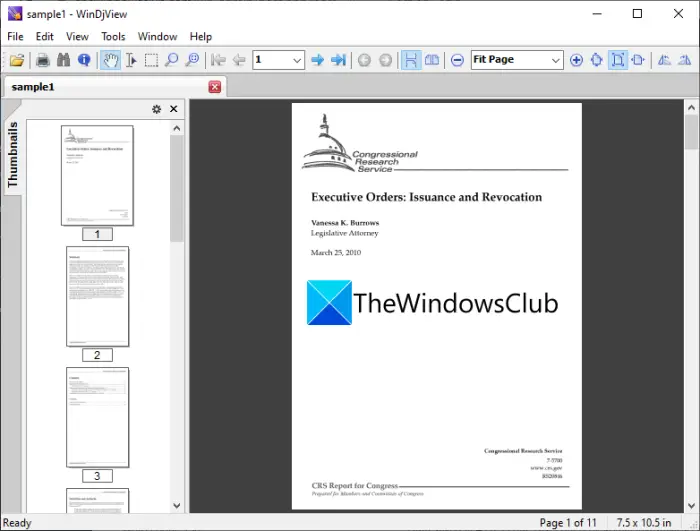
Task: Zoom in with the plus icon
Action: click(x=576, y=60)
